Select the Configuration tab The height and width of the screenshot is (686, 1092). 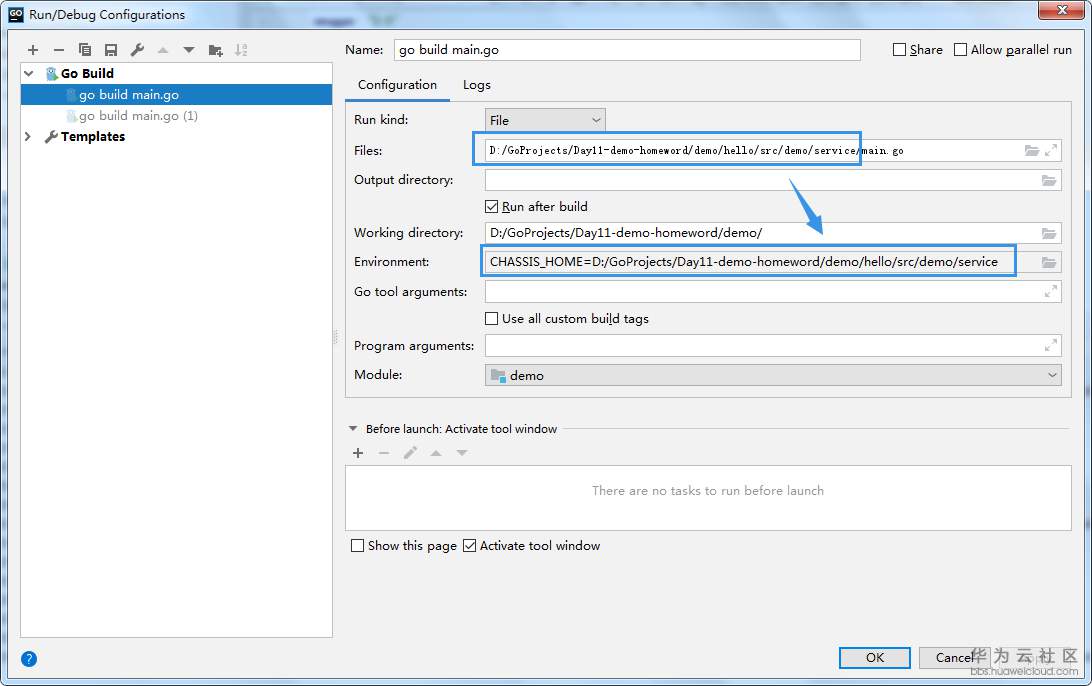[397, 85]
